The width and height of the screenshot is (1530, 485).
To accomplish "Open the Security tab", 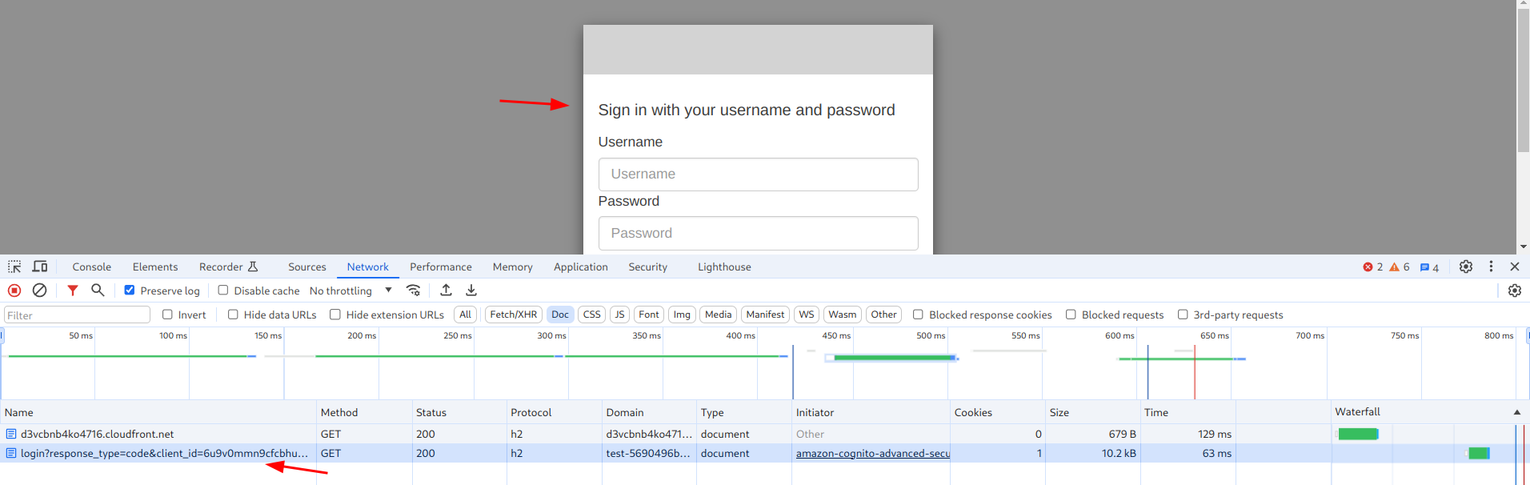I will (648, 267).
